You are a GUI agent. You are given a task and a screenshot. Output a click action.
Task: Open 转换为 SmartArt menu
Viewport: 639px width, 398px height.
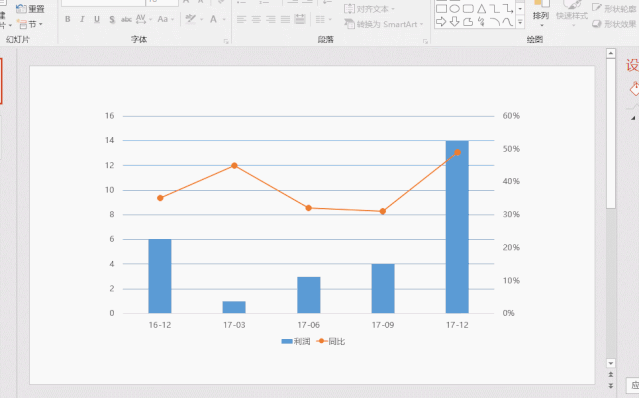click(x=383, y=24)
